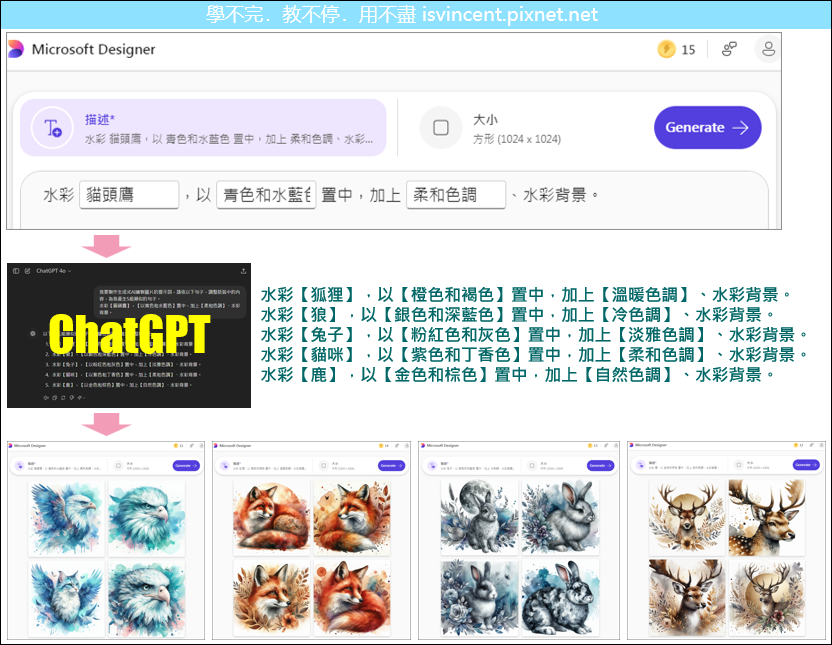832x645 pixels.
Task: Click the coin credits icon in the eagle results window
Action: (x=176, y=446)
